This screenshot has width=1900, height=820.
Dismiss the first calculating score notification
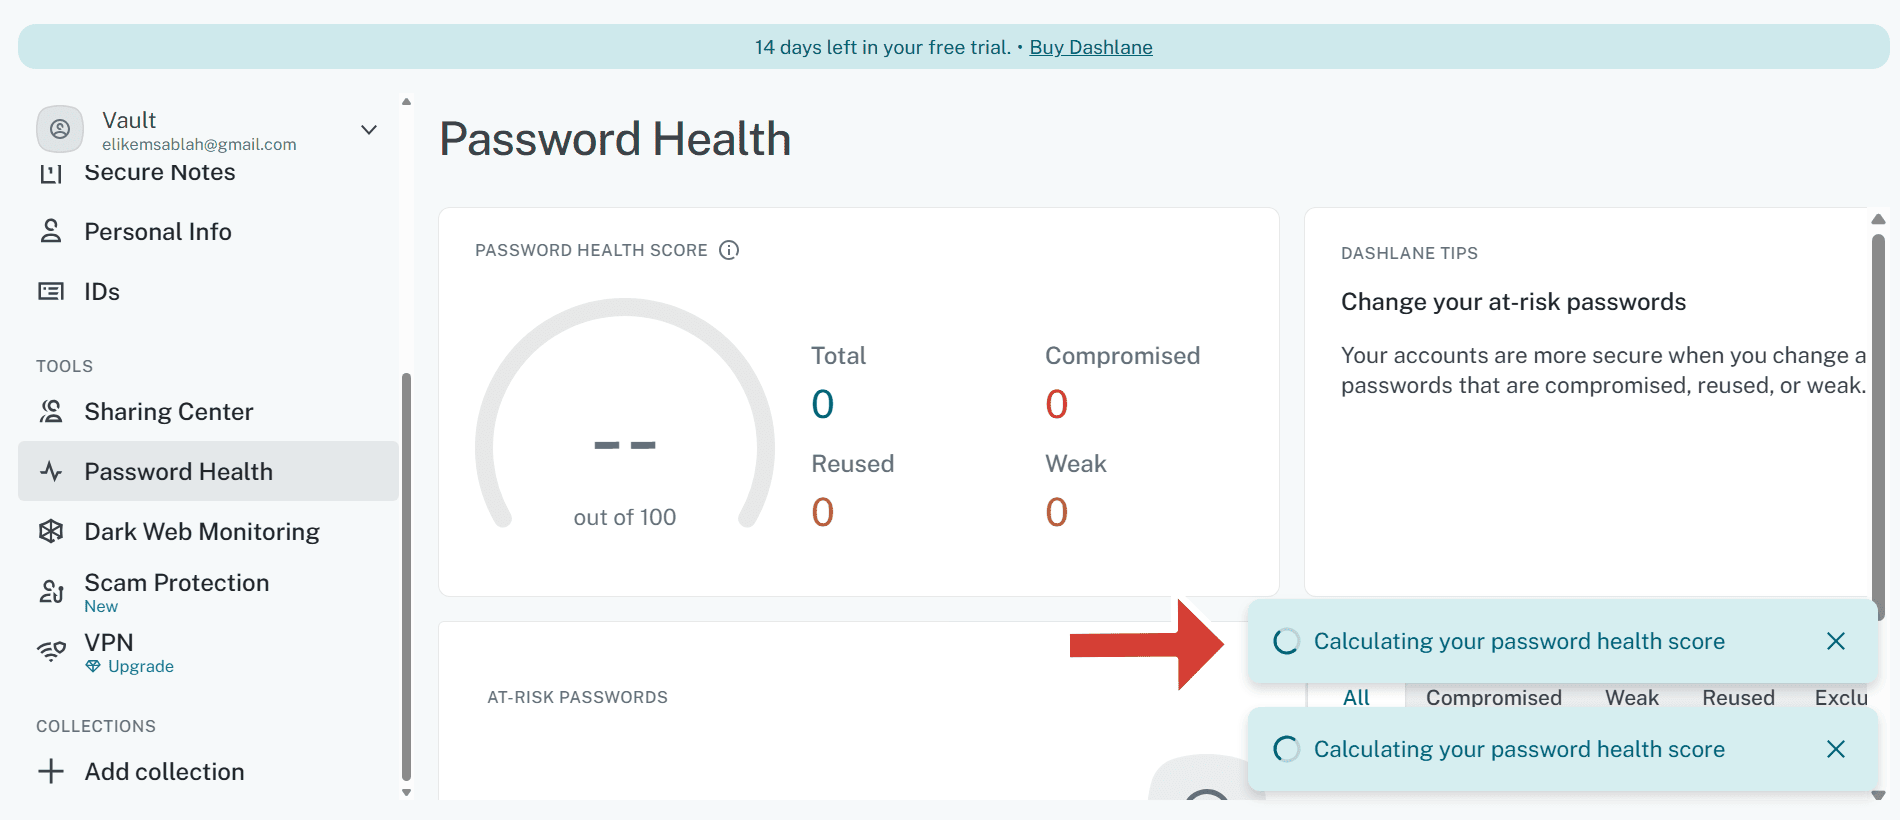pyautogui.click(x=1835, y=642)
